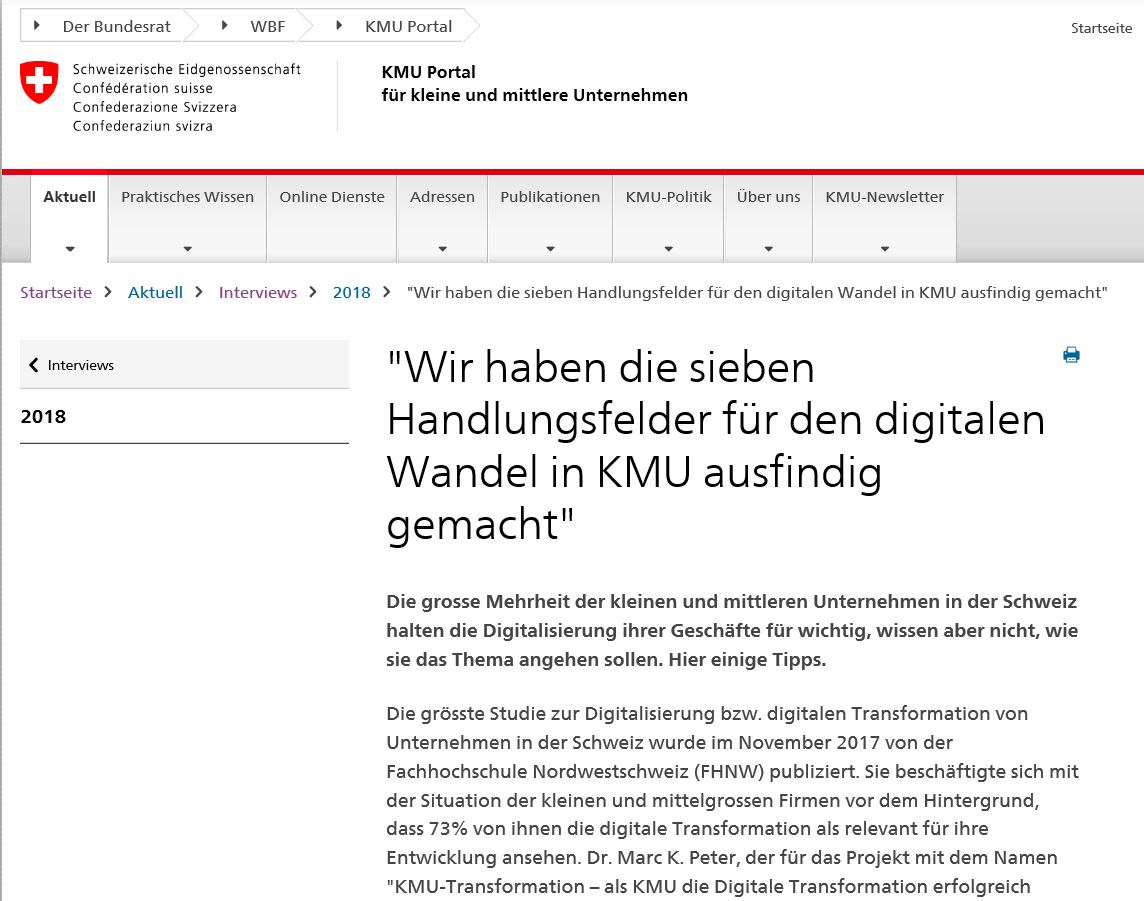Click the back chevron beside Interviews
1144x901 pixels.
(33, 366)
